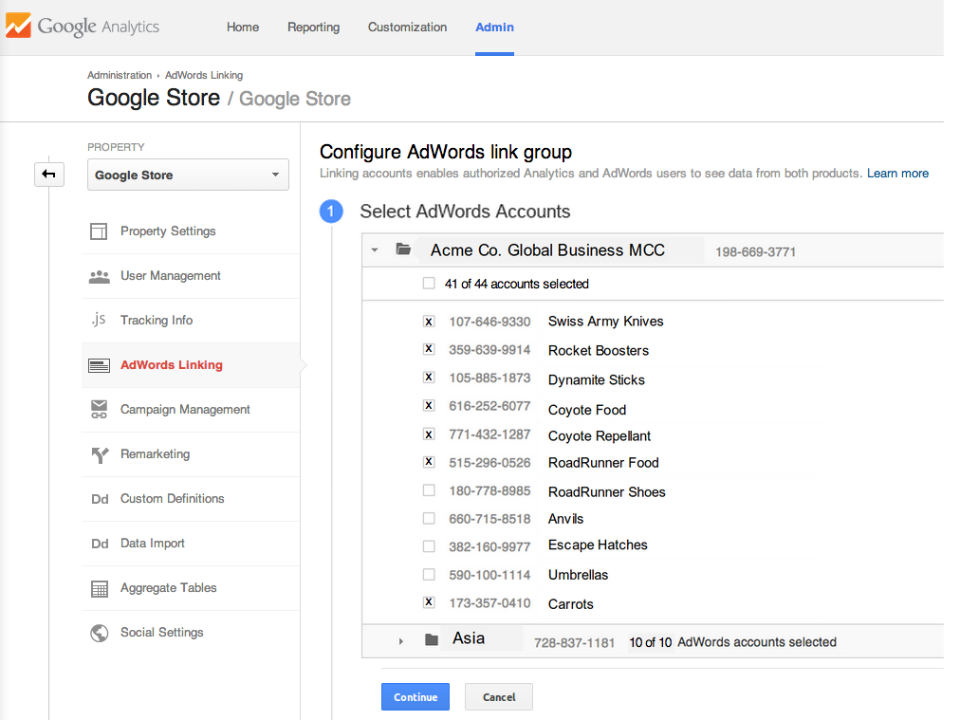
Task: Click the account ID 173-357-0410
Action: (x=490, y=603)
